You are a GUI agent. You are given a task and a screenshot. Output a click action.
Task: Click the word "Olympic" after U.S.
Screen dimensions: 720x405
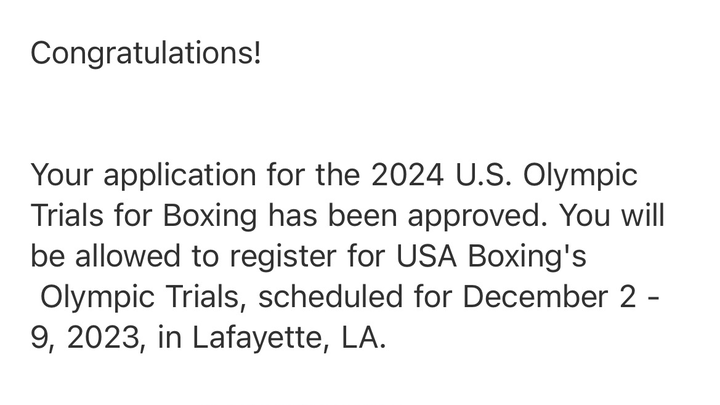(x=580, y=176)
